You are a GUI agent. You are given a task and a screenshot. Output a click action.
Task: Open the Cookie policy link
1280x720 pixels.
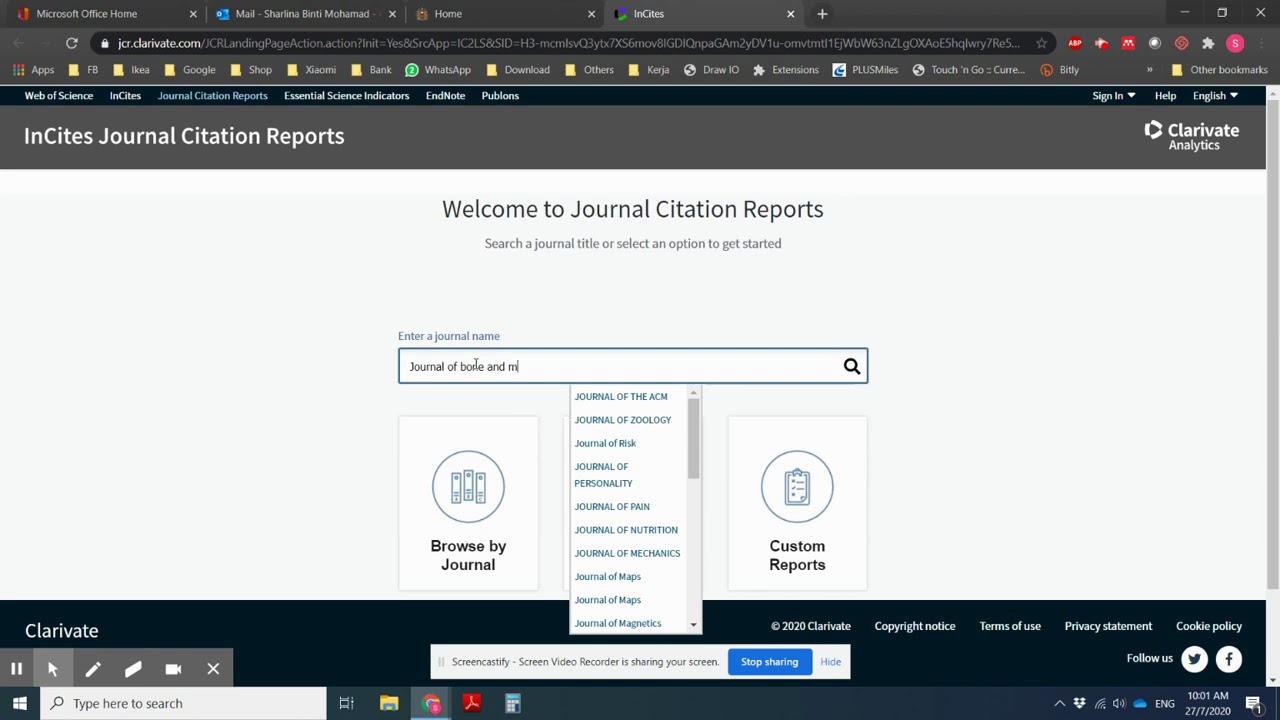click(1209, 626)
